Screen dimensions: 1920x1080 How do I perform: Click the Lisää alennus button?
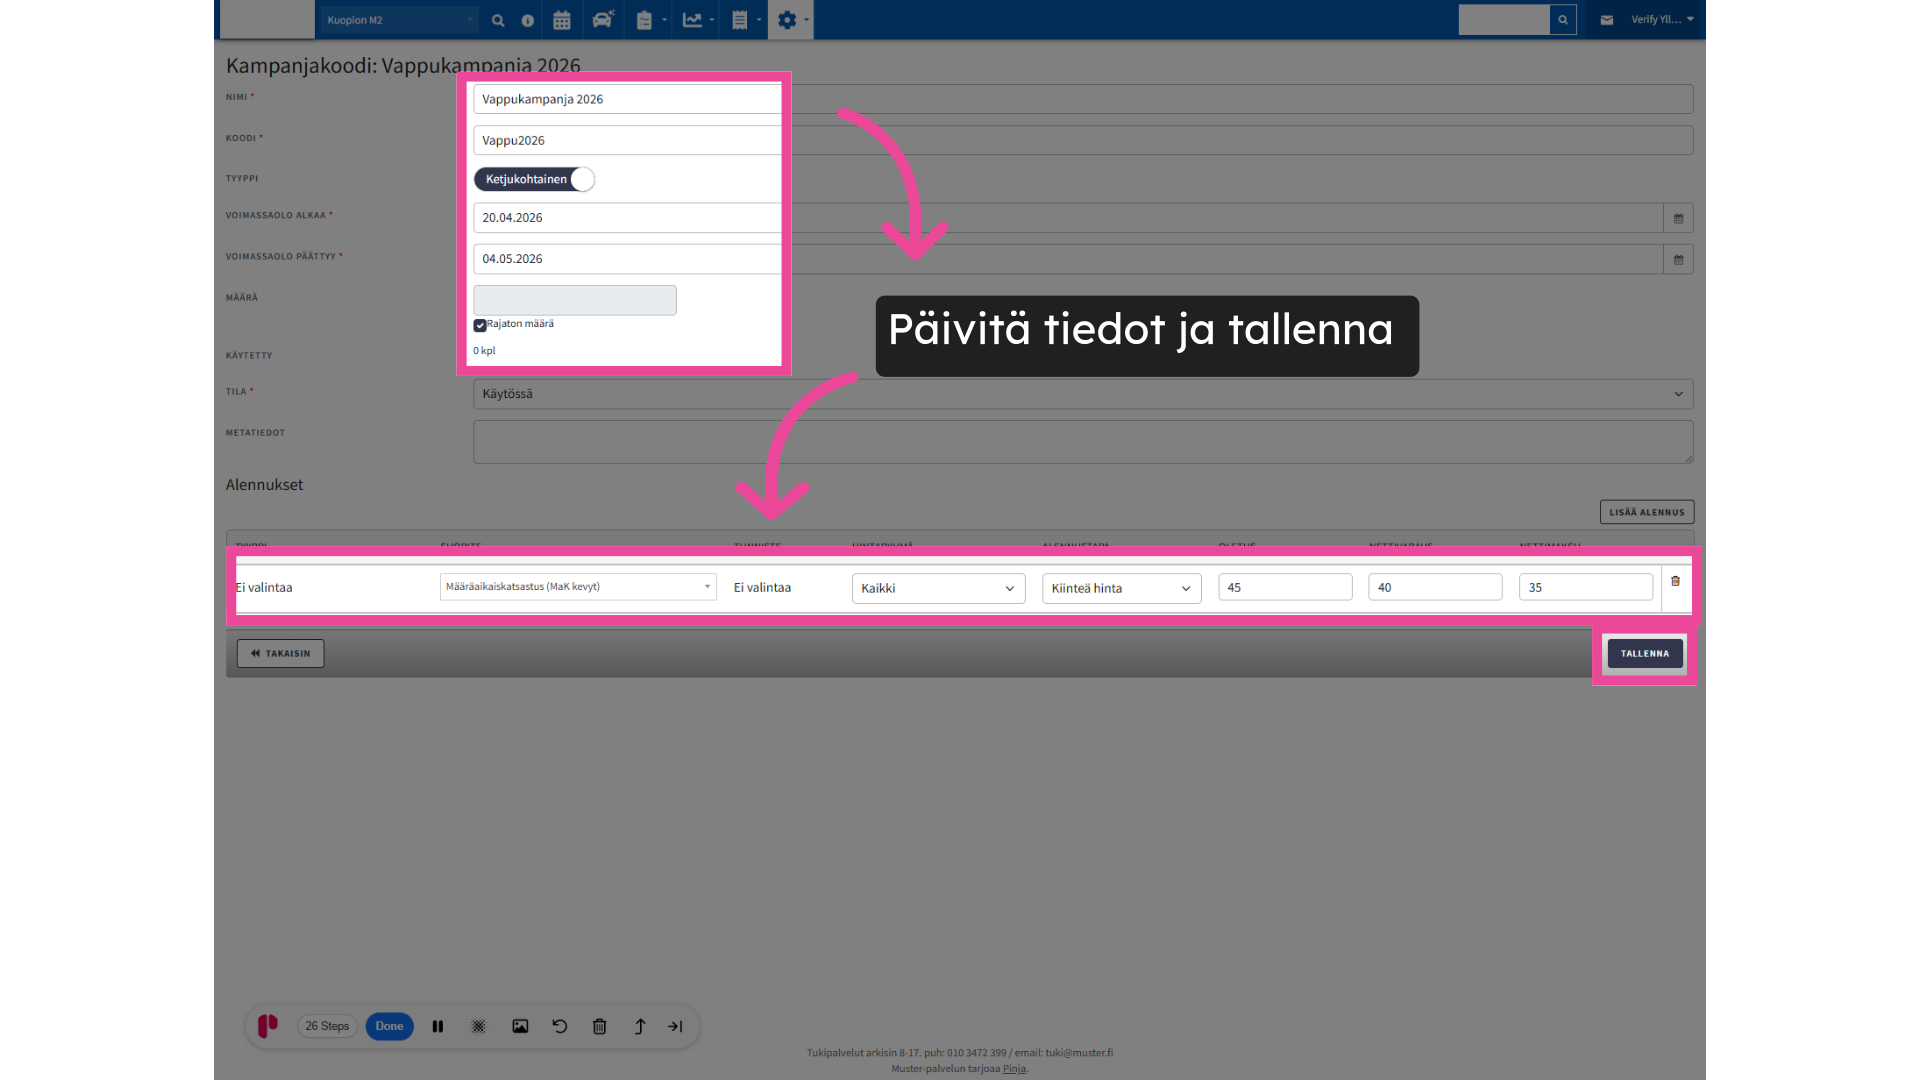pyautogui.click(x=1646, y=512)
